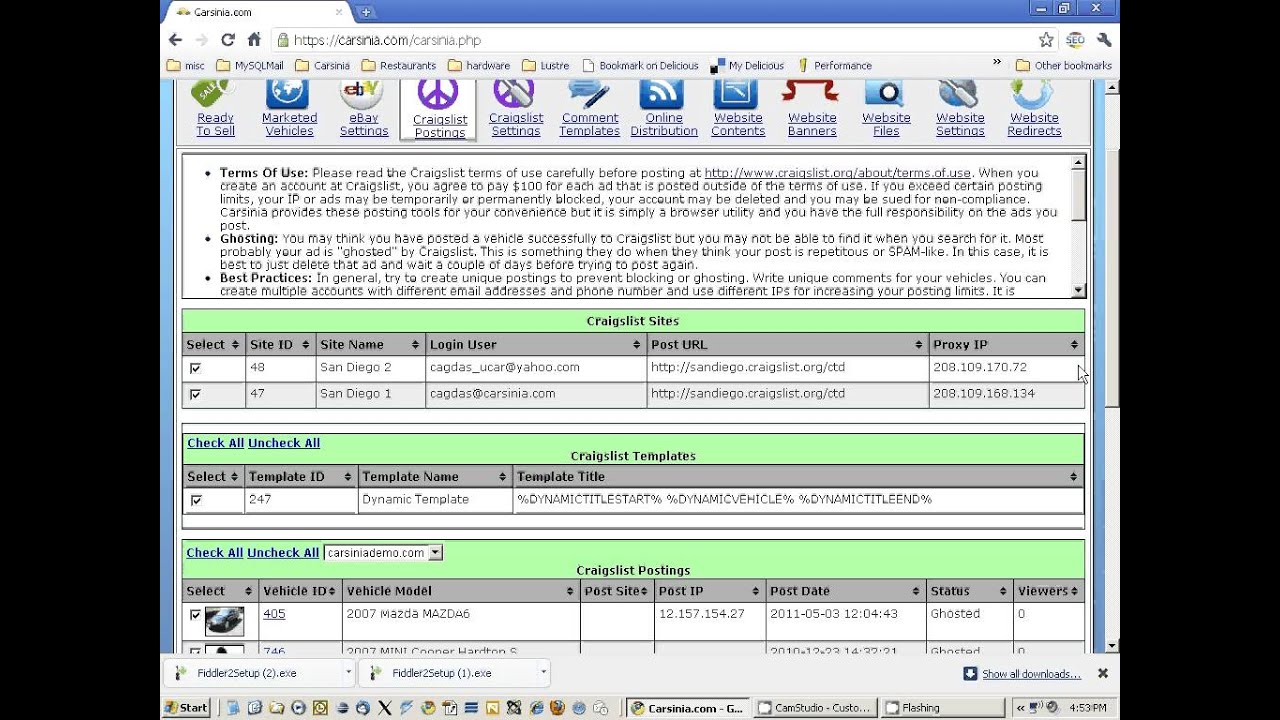
Task: Sort sites table by Proxy IP
Action: [1006, 344]
